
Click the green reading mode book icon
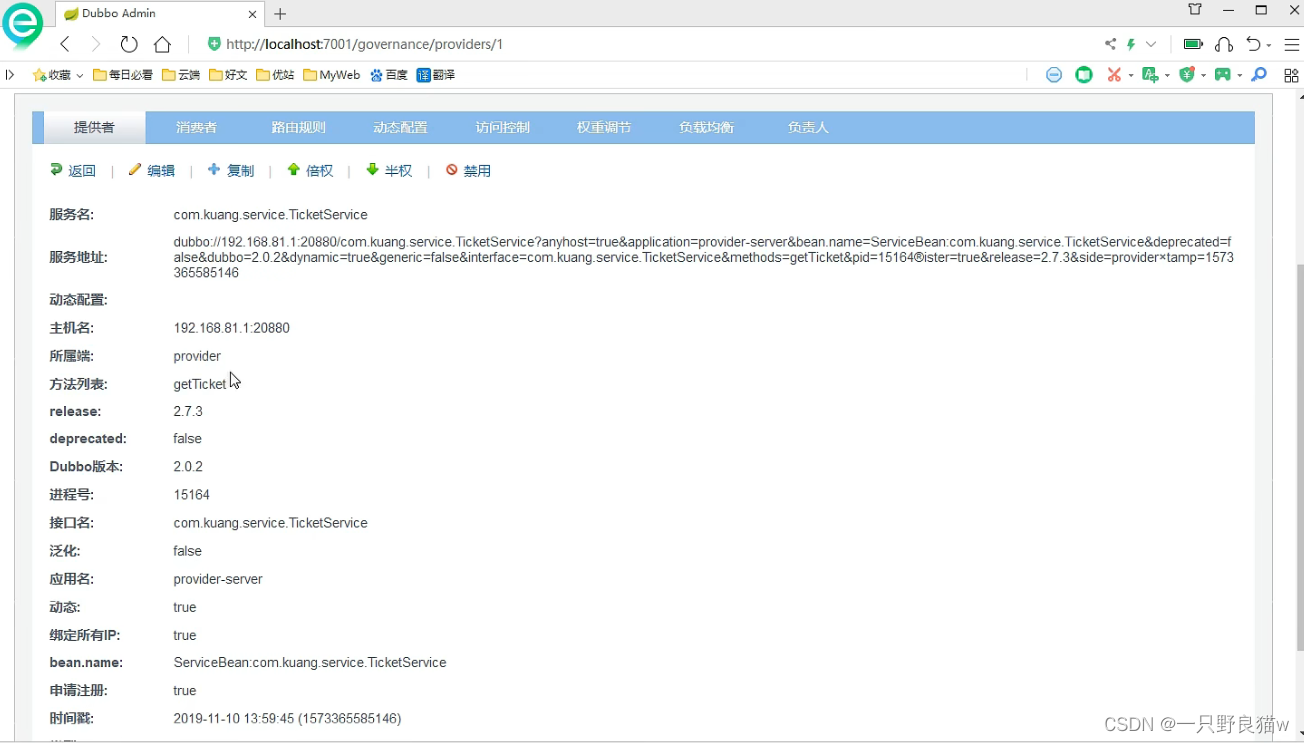point(1084,75)
